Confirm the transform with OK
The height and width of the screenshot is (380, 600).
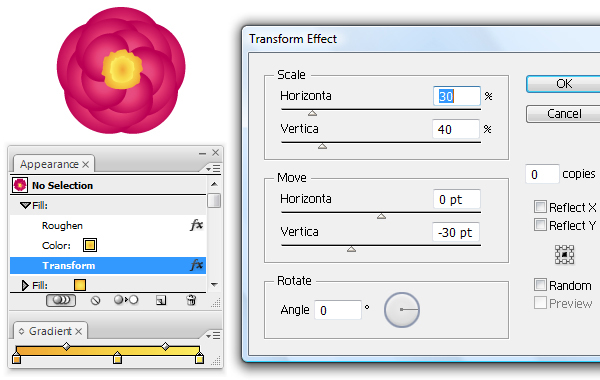point(564,84)
